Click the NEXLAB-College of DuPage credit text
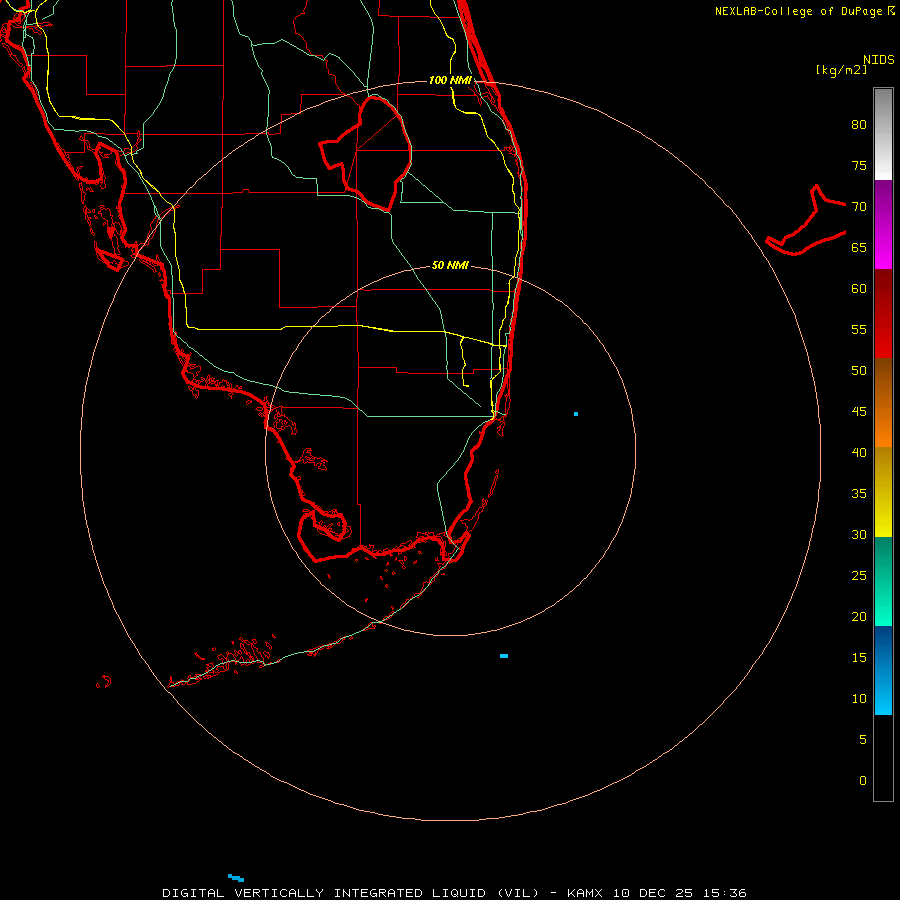 point(804,11)
